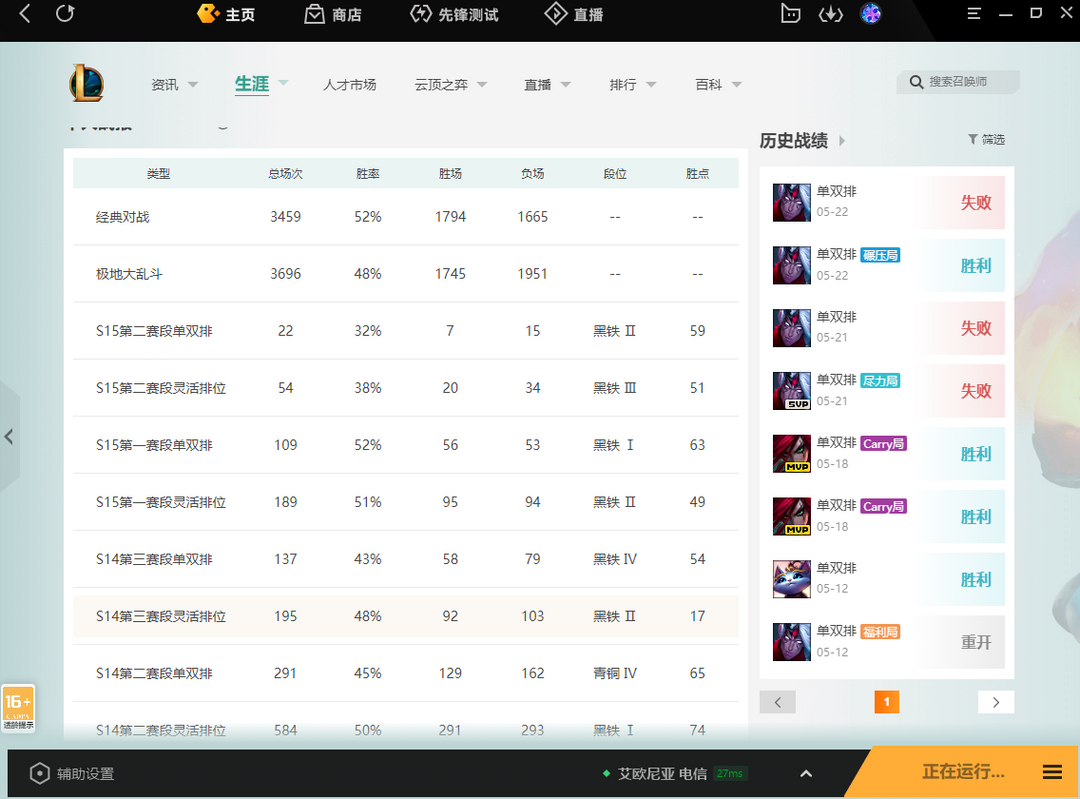Screen dimensions: 1080x799
Task: Click the 辅助设置 hexagon icon
Action: coord(39,773)
